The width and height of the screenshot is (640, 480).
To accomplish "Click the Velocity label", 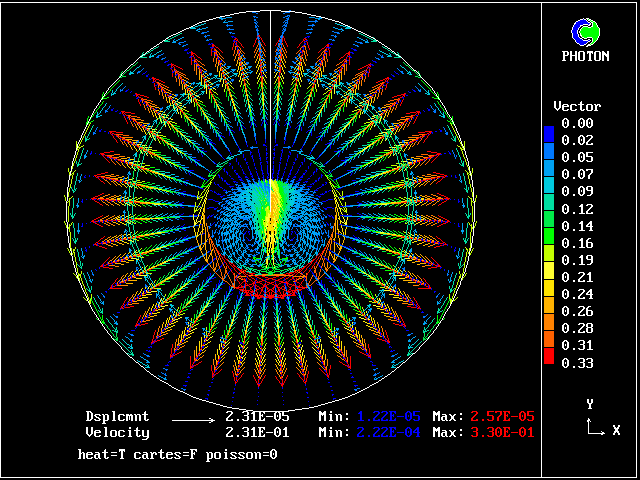I will pos(117,432).
